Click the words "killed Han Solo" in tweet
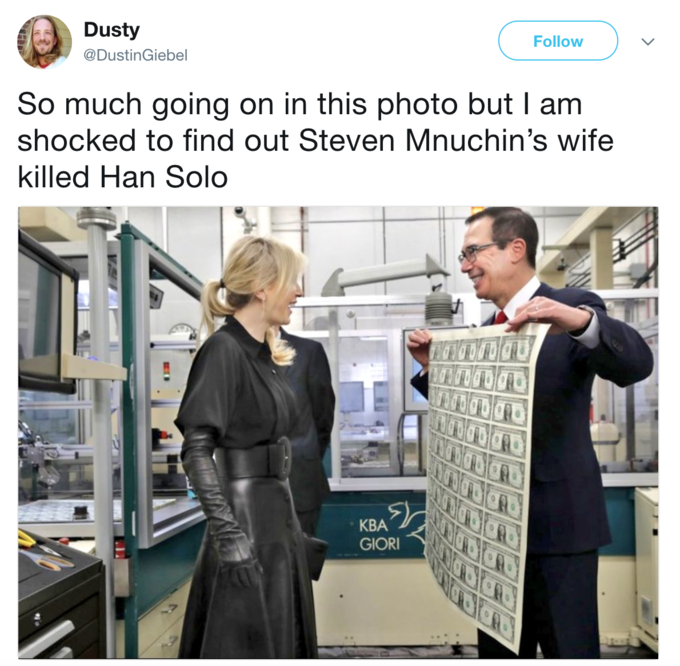The height and width of the screenshot is (666, 680). (x=123, y=177)
